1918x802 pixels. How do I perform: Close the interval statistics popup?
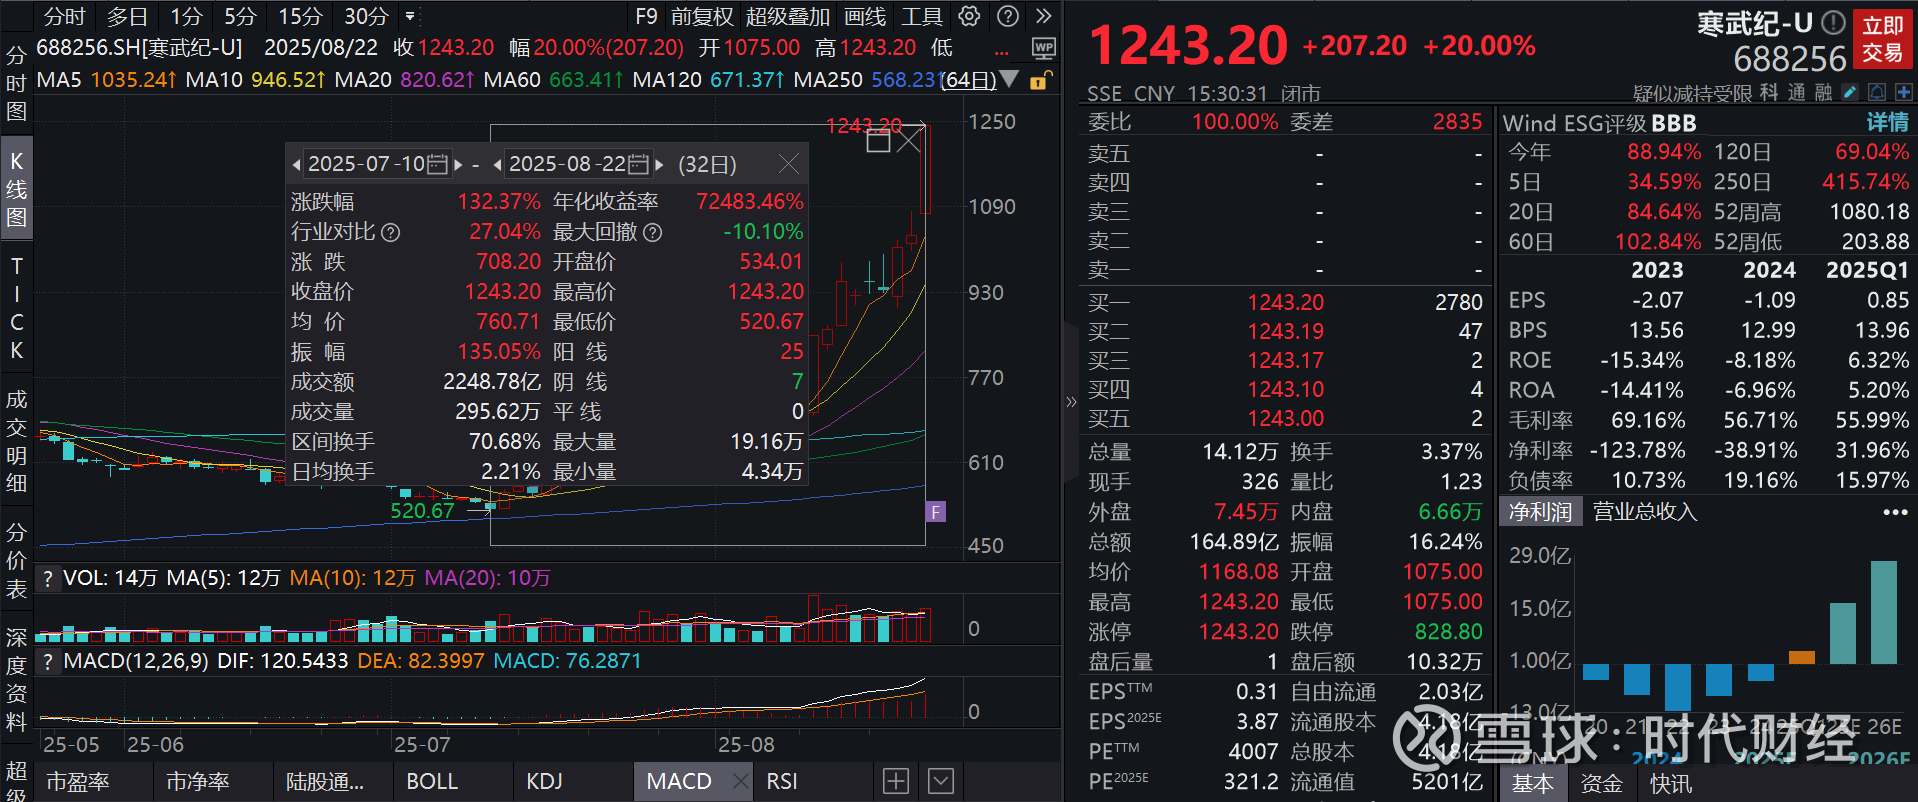pyautogui.click(x=788, y=164)
